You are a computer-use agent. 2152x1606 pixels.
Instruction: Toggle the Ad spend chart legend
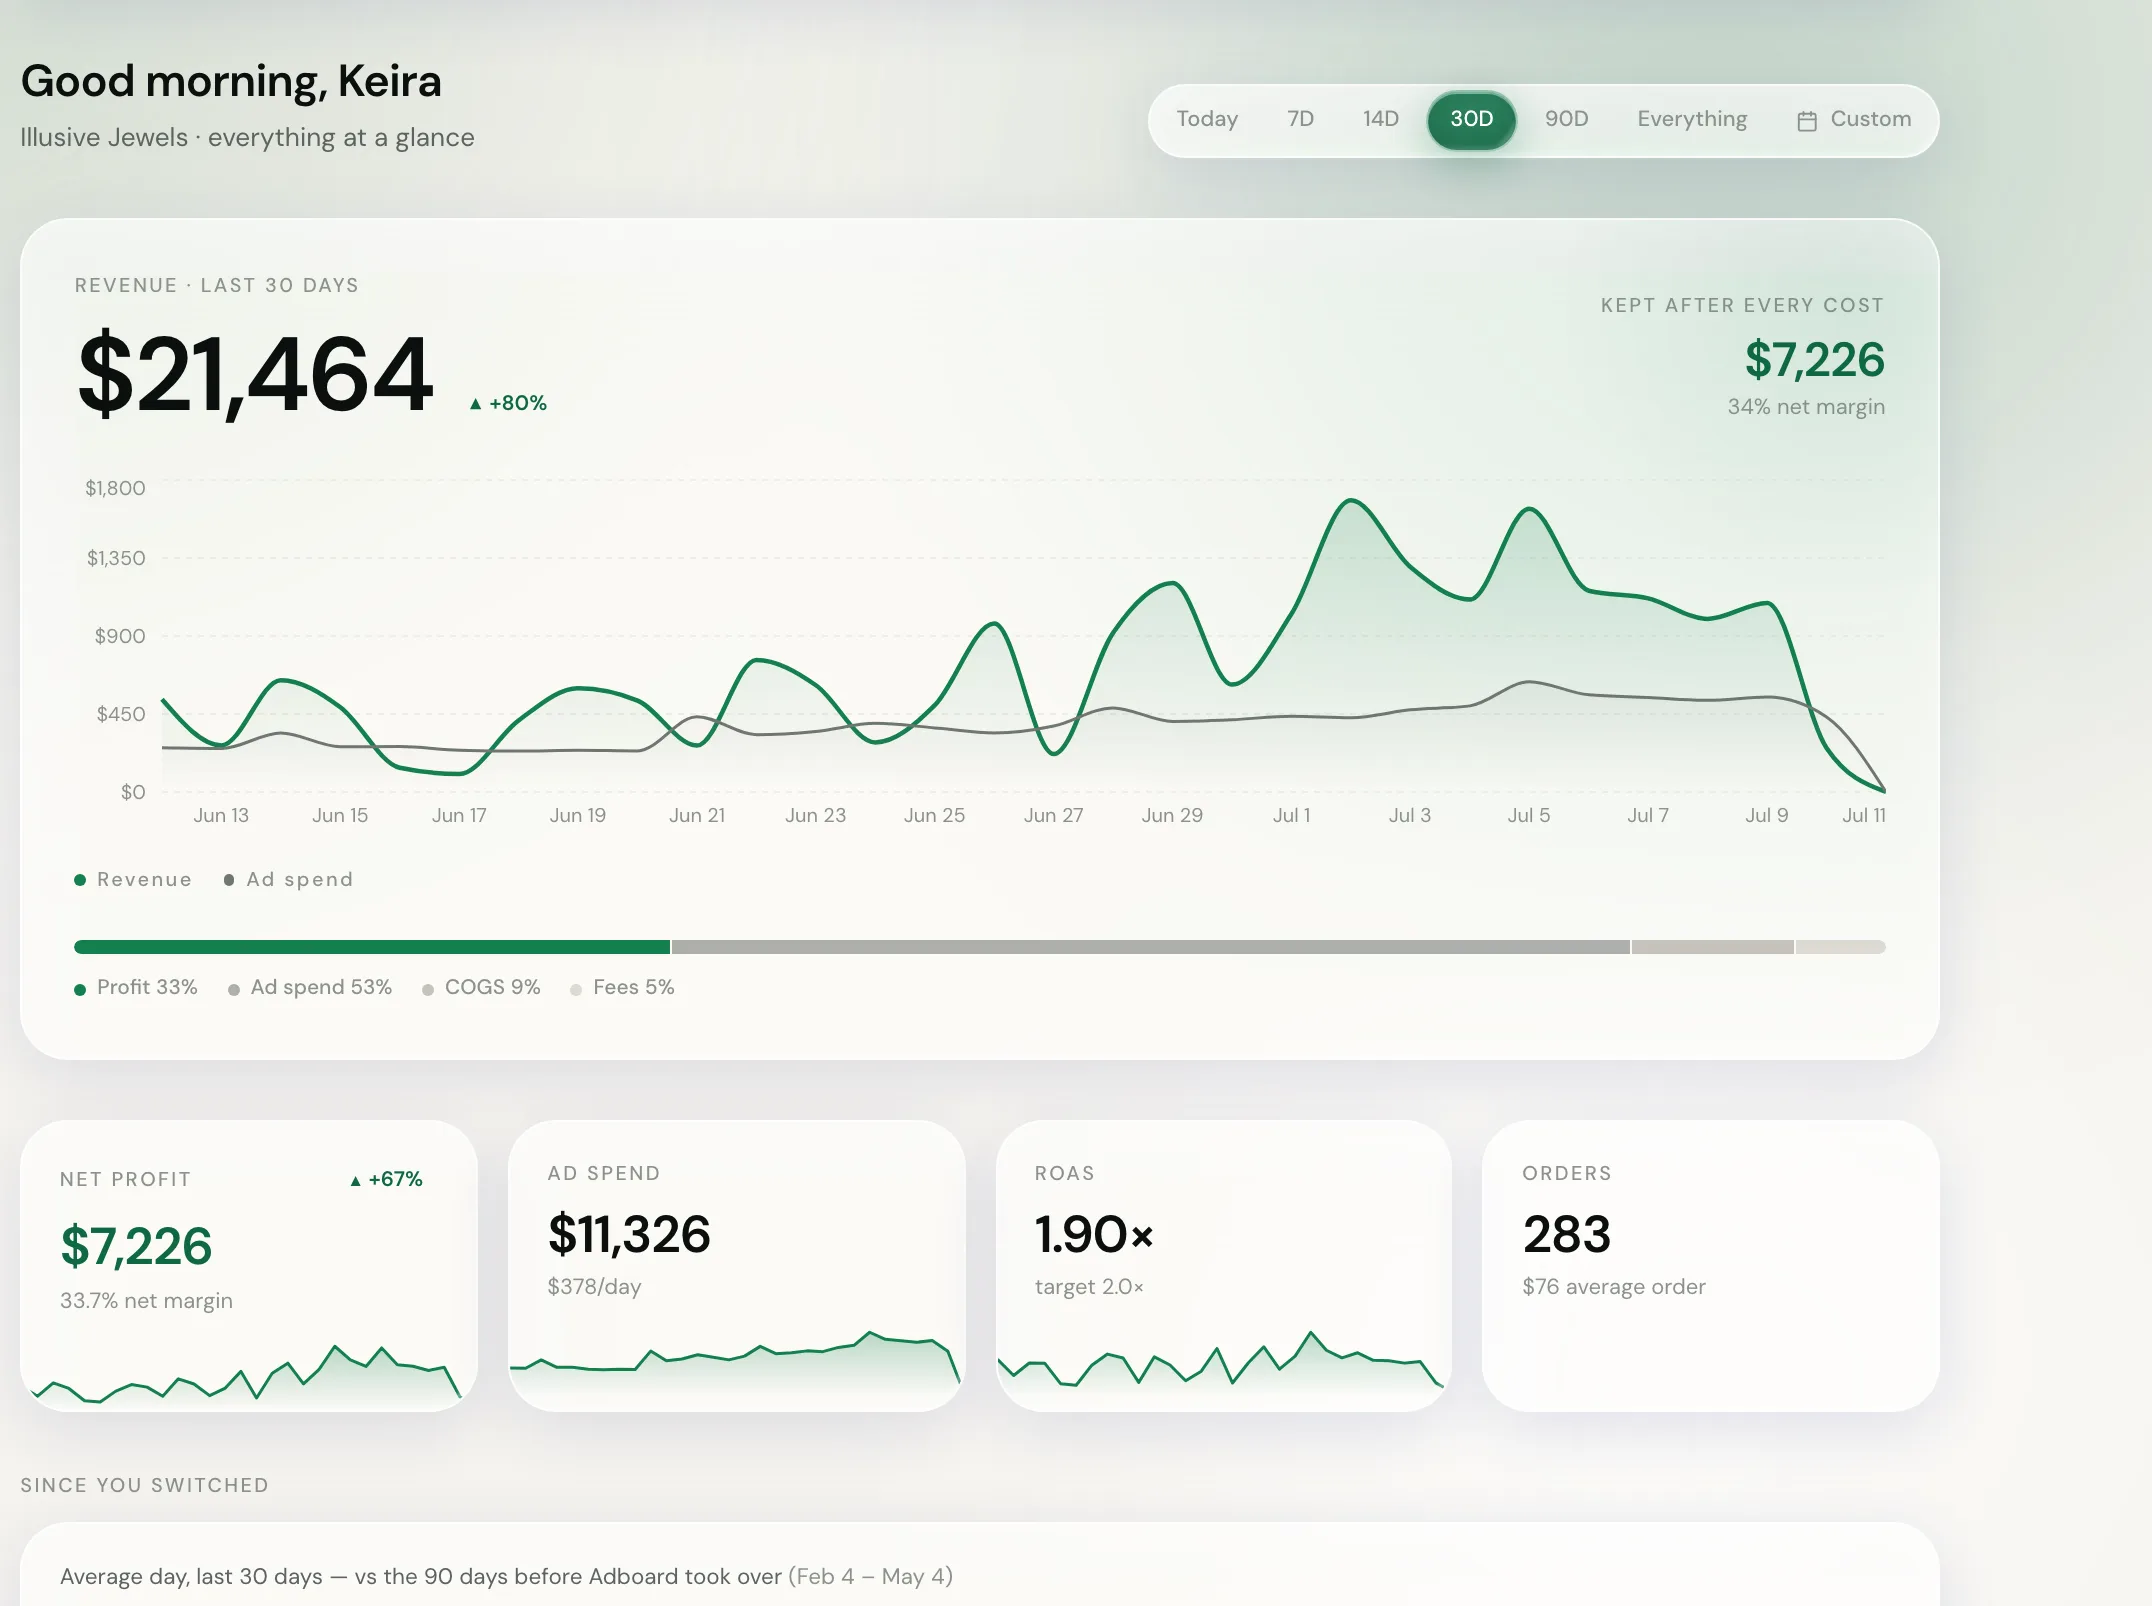[288, 879]
